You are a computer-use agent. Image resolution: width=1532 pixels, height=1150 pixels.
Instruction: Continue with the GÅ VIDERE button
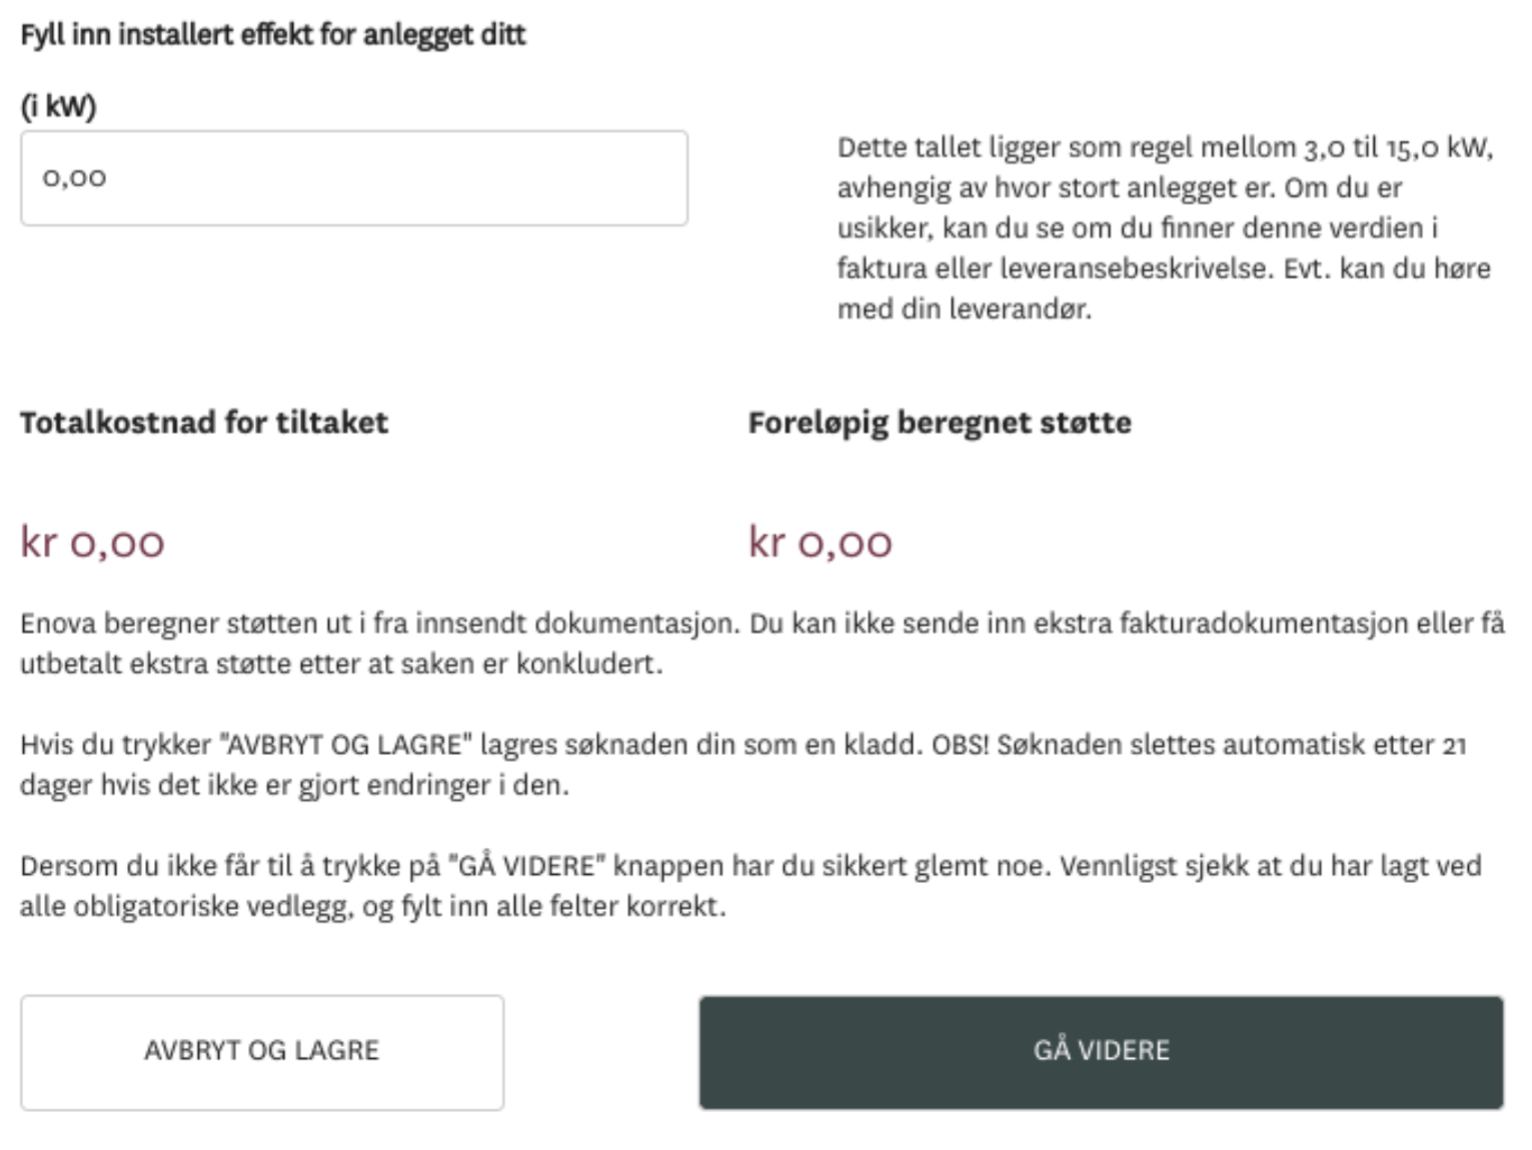[x=1101, y=1052]
